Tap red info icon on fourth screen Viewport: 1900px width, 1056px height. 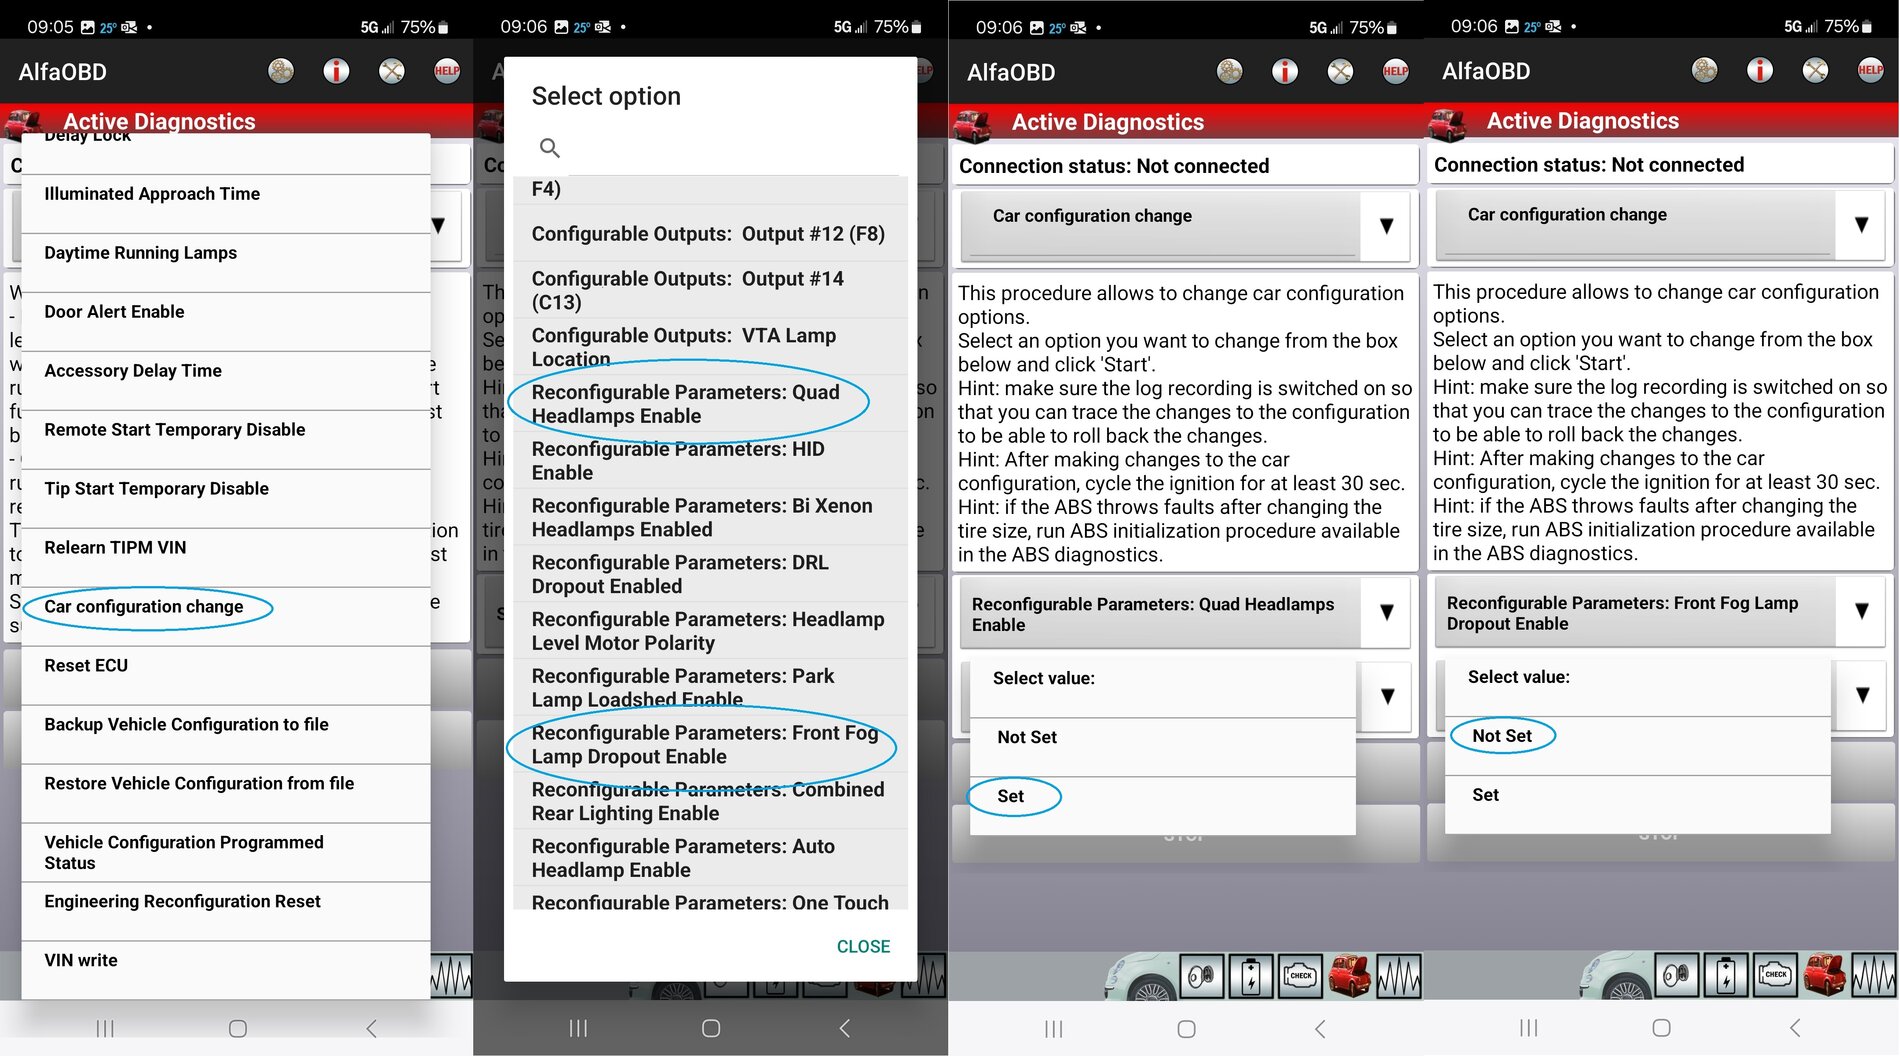(x=1759, y=70)
